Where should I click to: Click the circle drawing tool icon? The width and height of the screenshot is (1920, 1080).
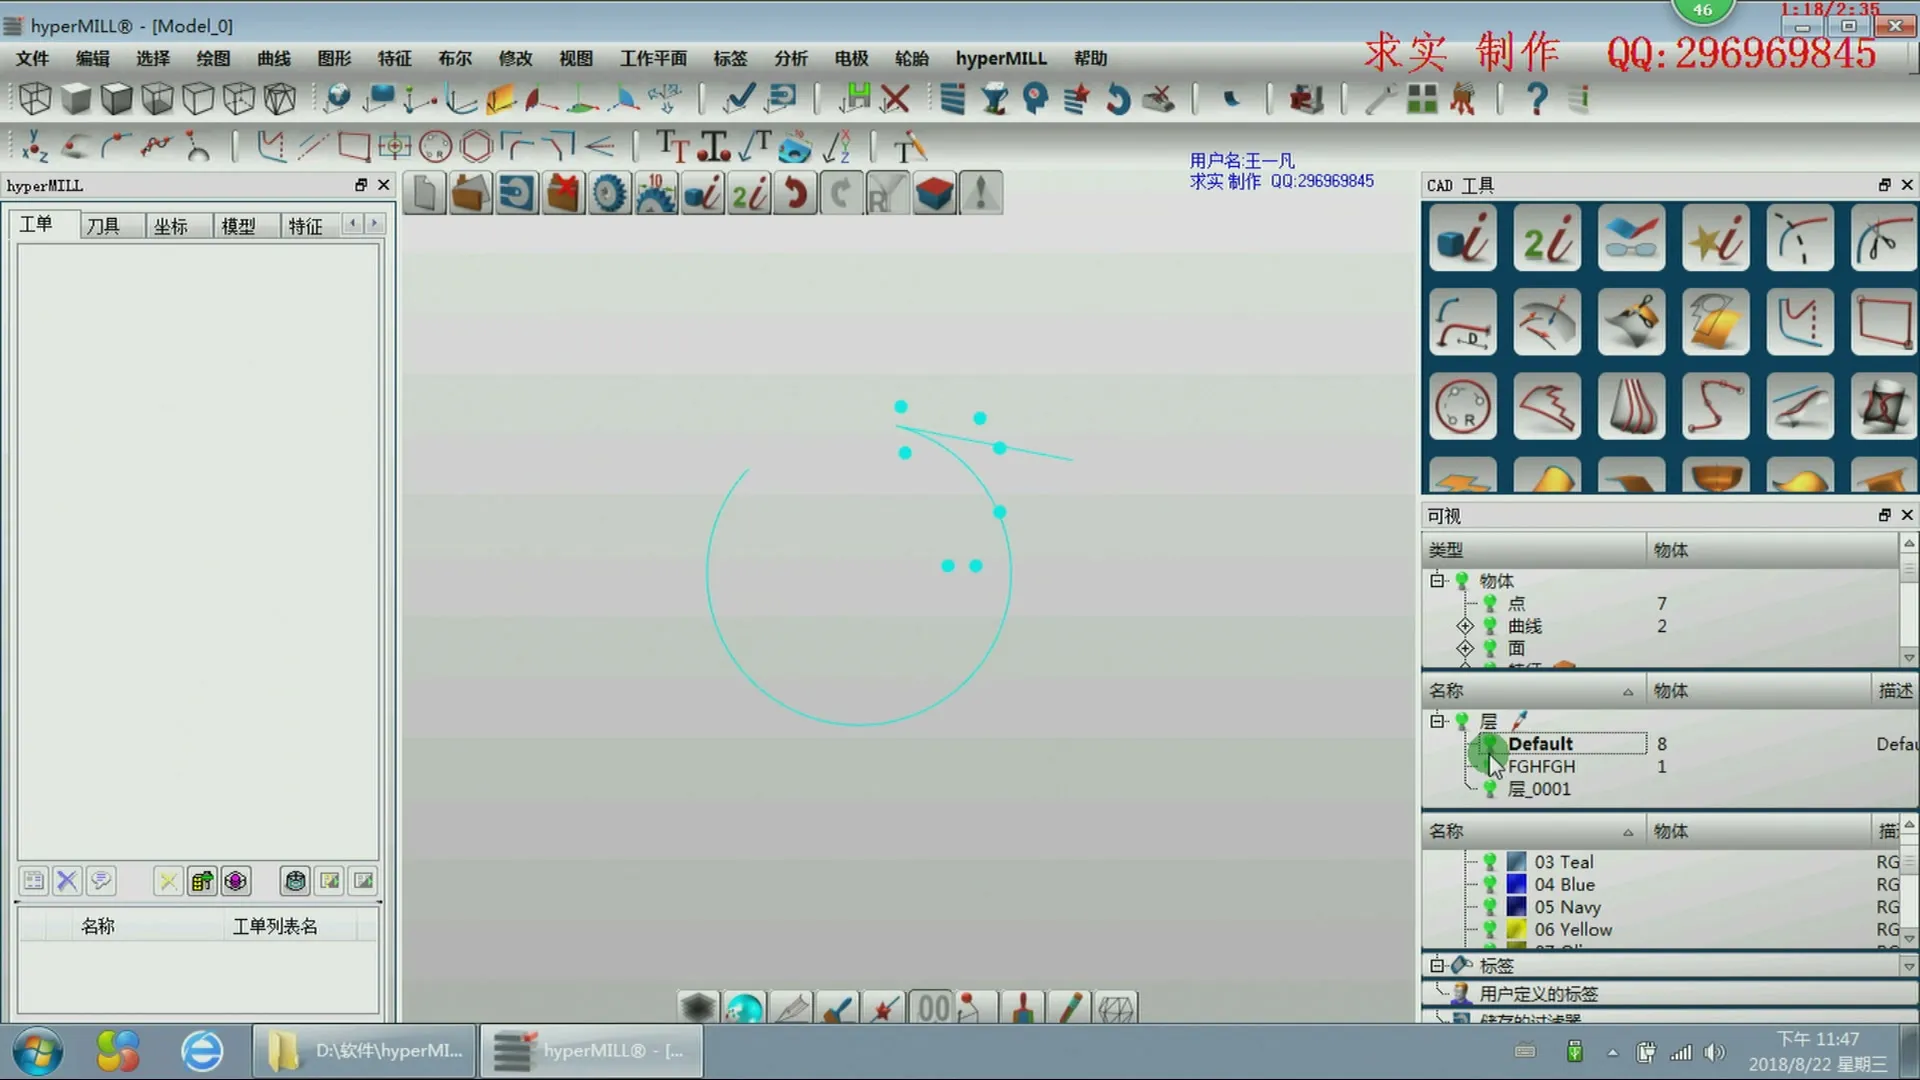[435, 147]
